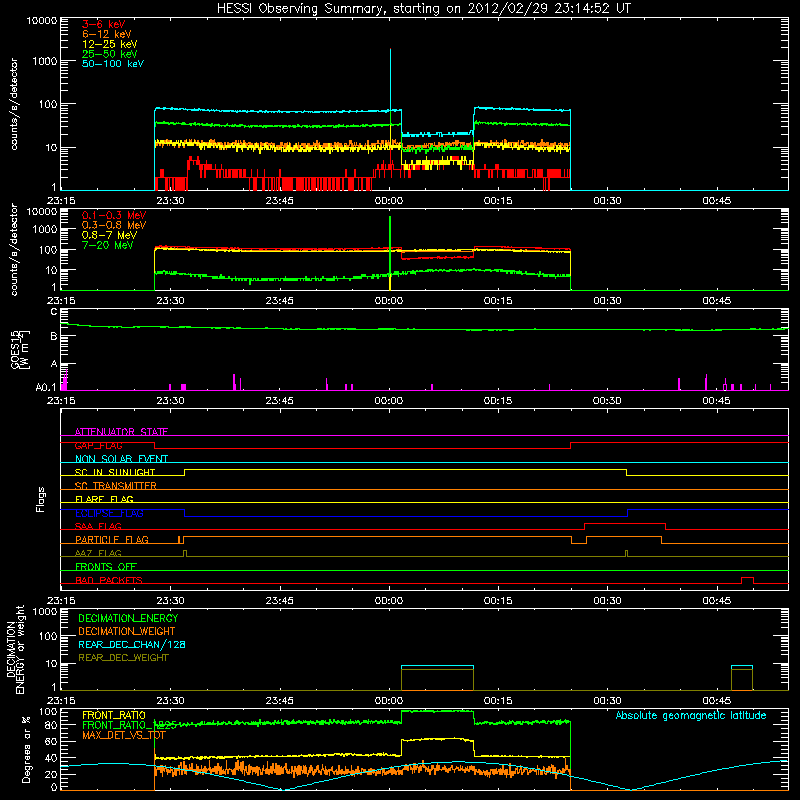Click the FRONT_RATIO_1225 legend label

coord(130,725)
